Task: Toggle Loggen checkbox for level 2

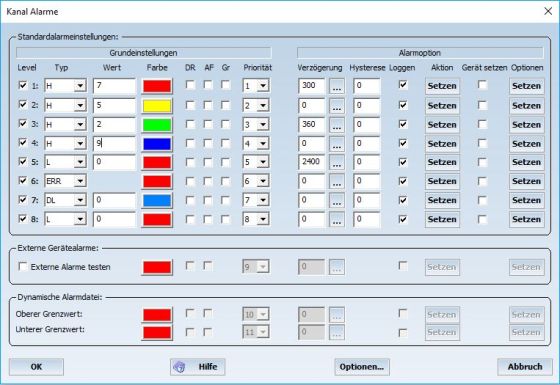Action: coord(403,105)
